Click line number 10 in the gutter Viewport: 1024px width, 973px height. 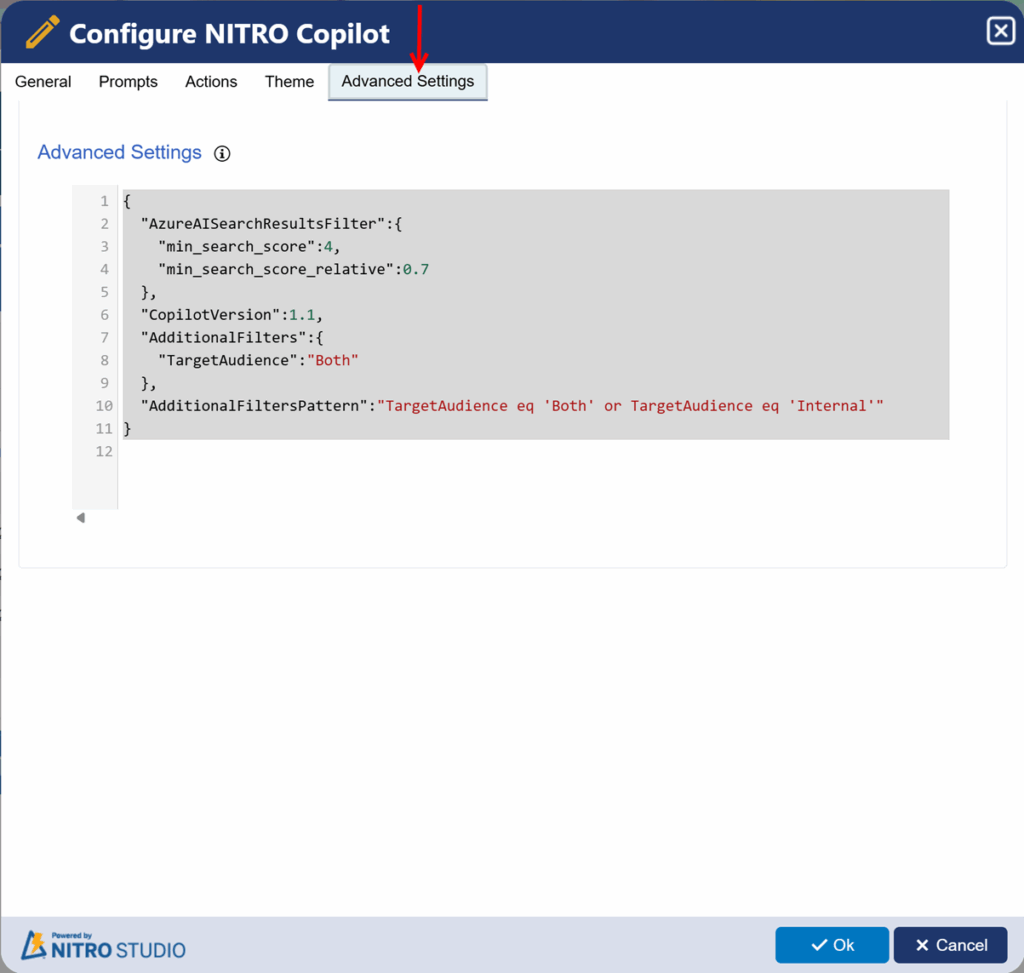click(104, 406)
